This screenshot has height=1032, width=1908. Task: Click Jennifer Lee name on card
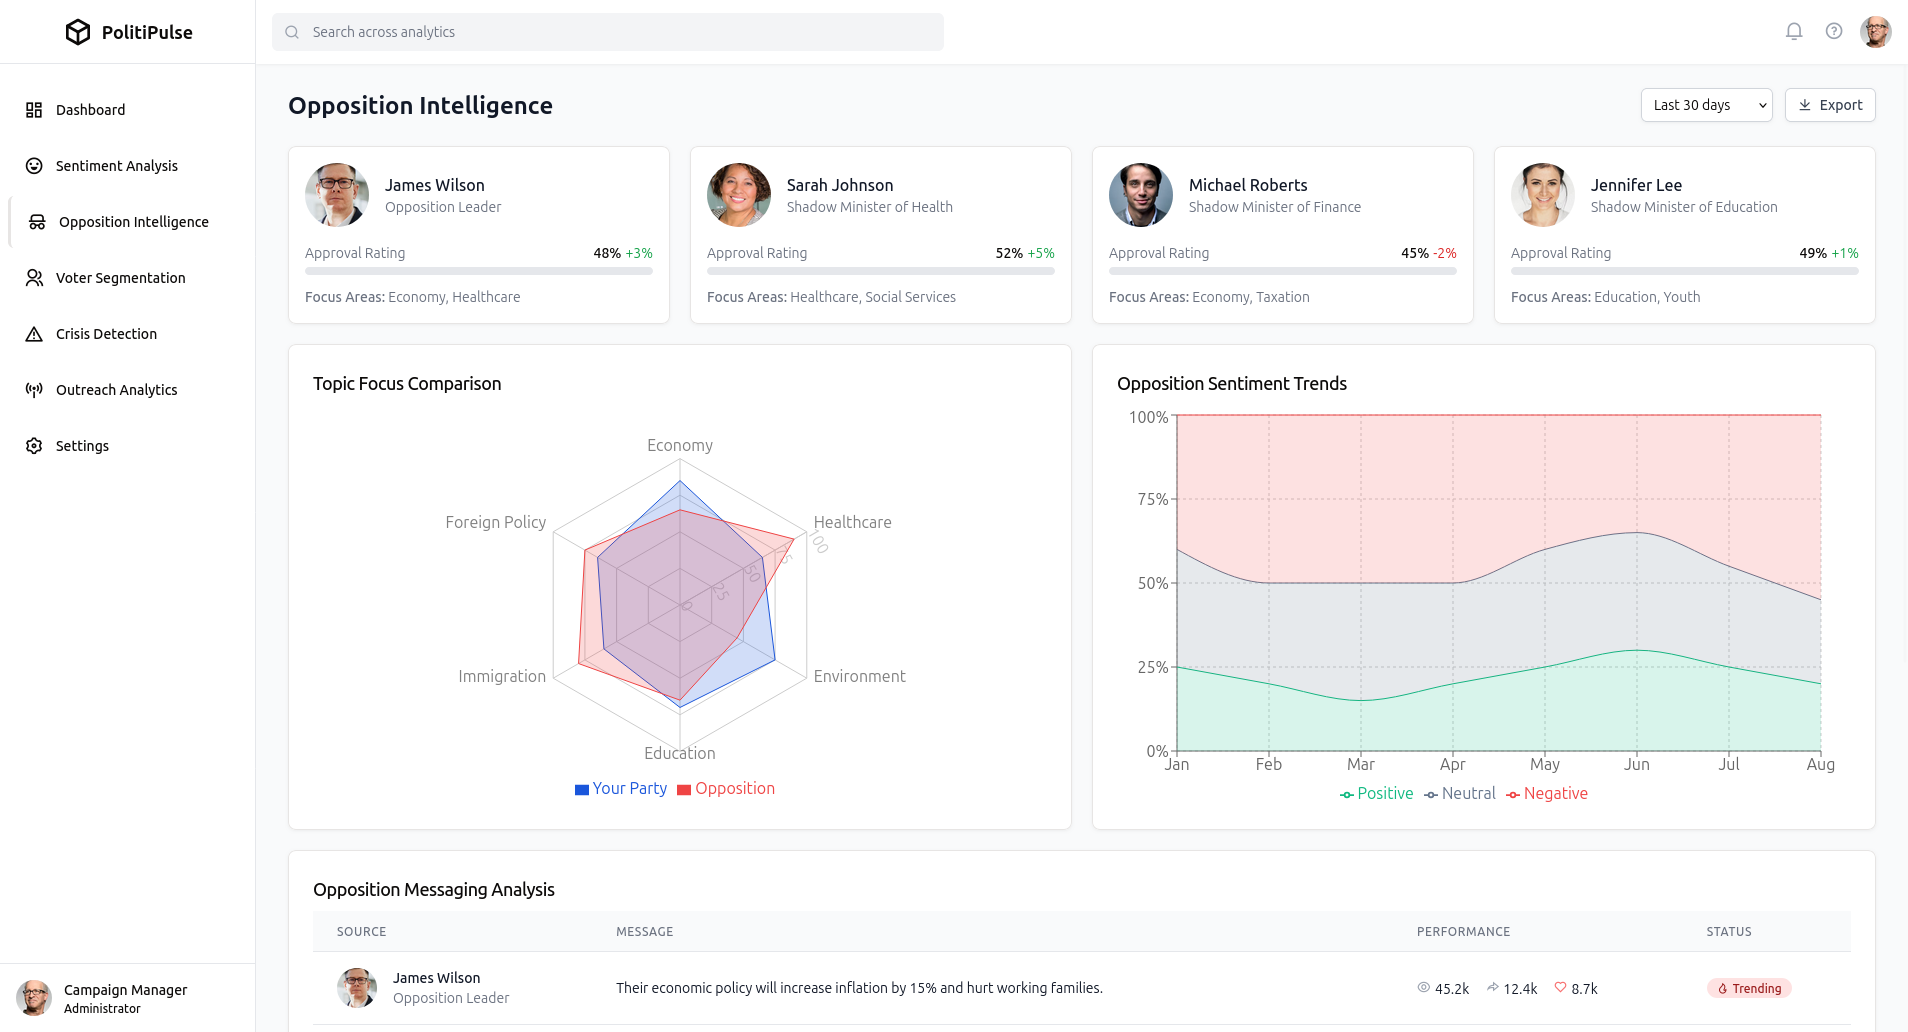coord(1636,185)
